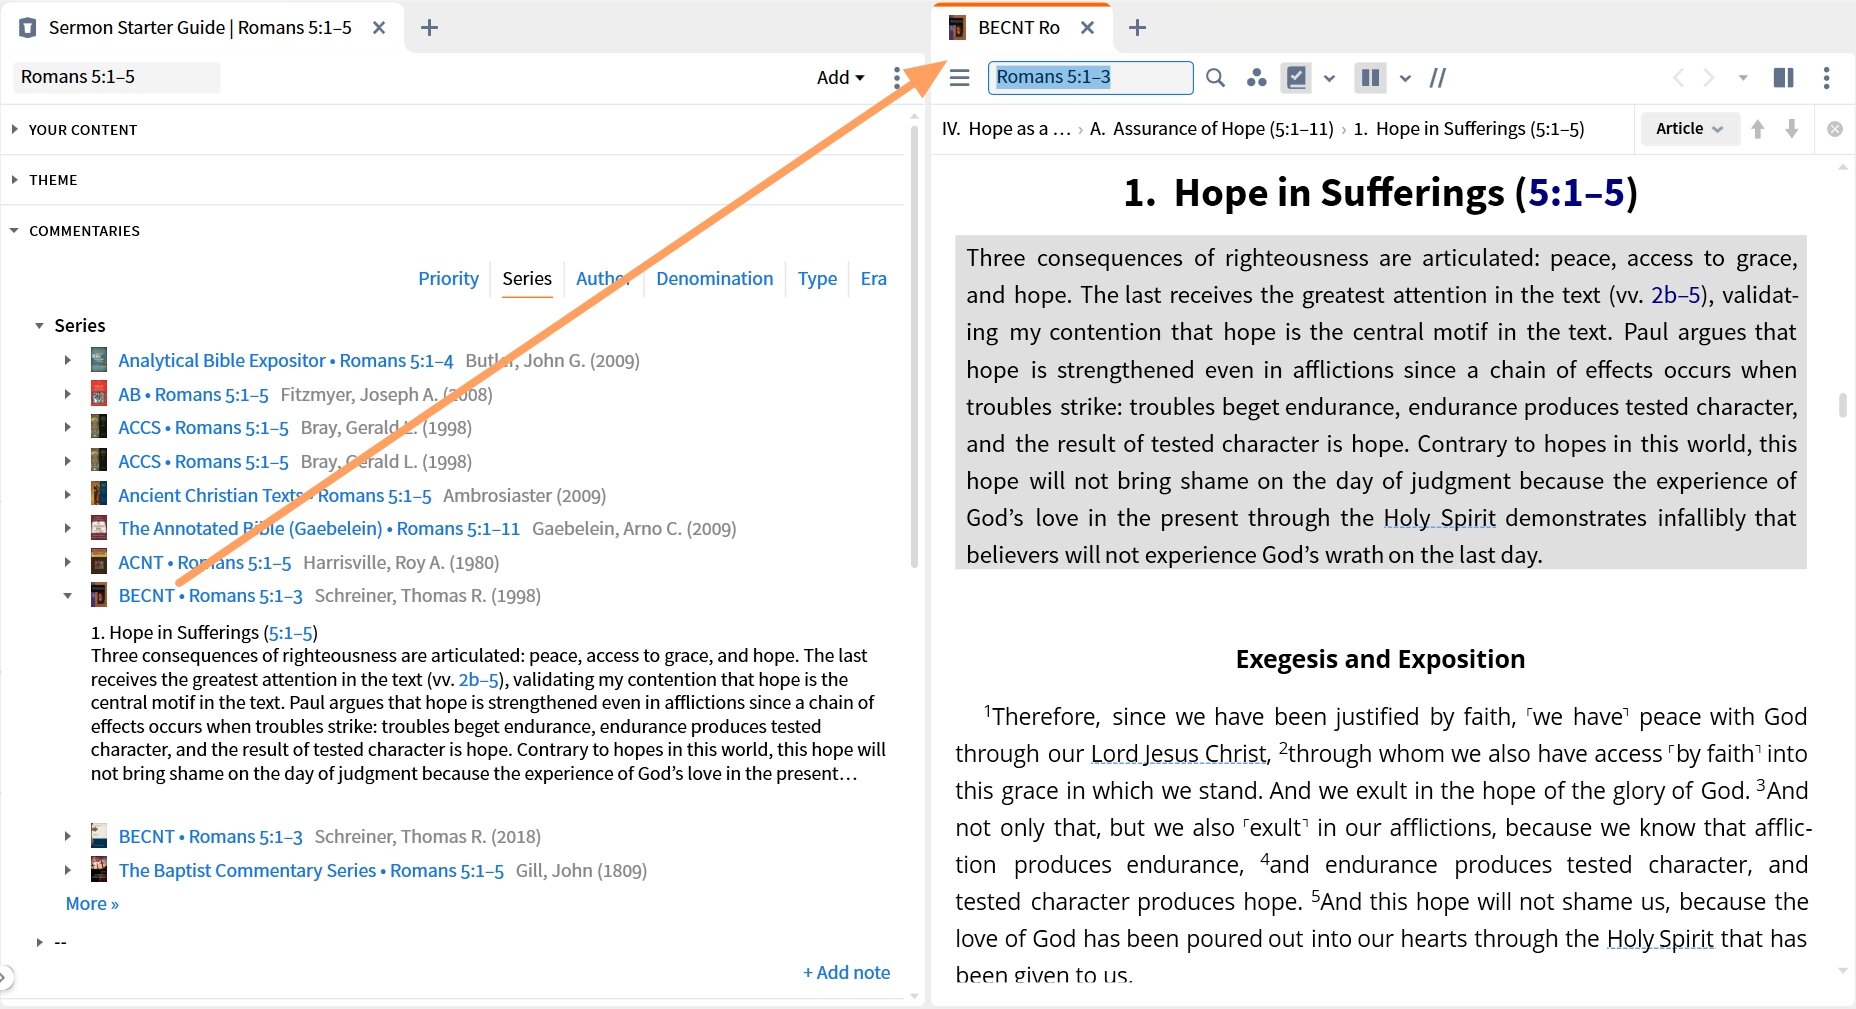Click the Ancient Christian Texts book cover icon
Screen dimensions: 1856x1009
click(x=99, y=495)
